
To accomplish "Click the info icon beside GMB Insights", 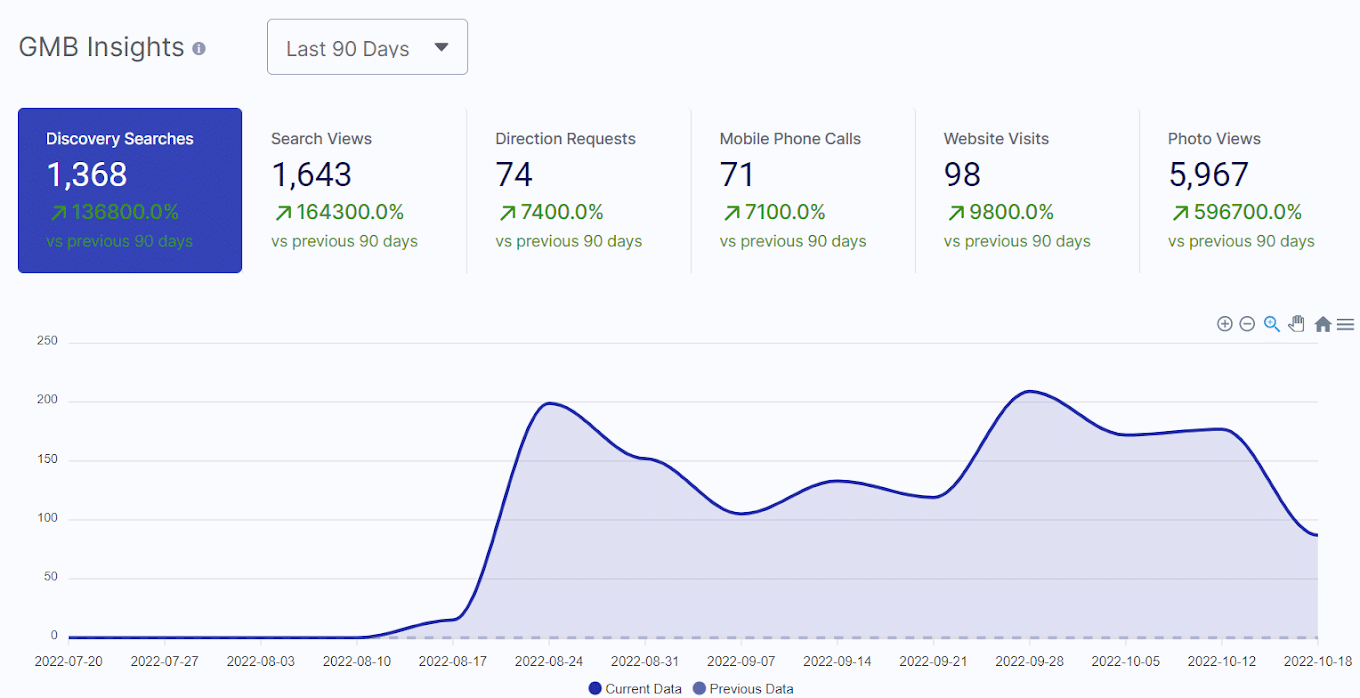I will point(199,48).
